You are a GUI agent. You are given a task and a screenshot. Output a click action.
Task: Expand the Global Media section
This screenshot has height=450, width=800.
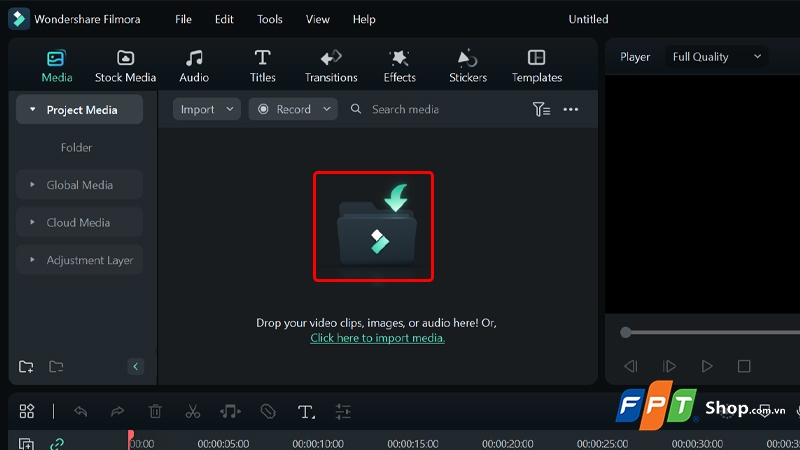coord(32,185)
